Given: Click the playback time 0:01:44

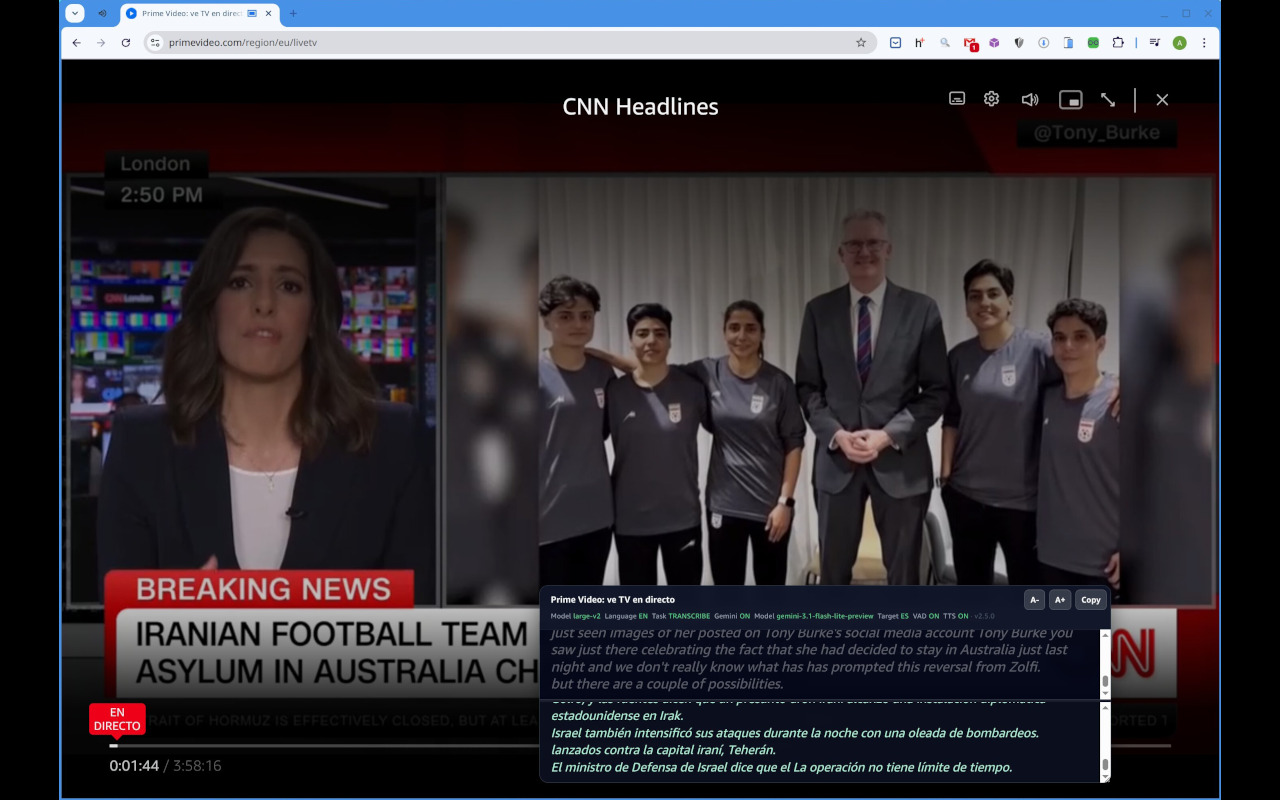Looking at the screenshot, I should 134,766.
